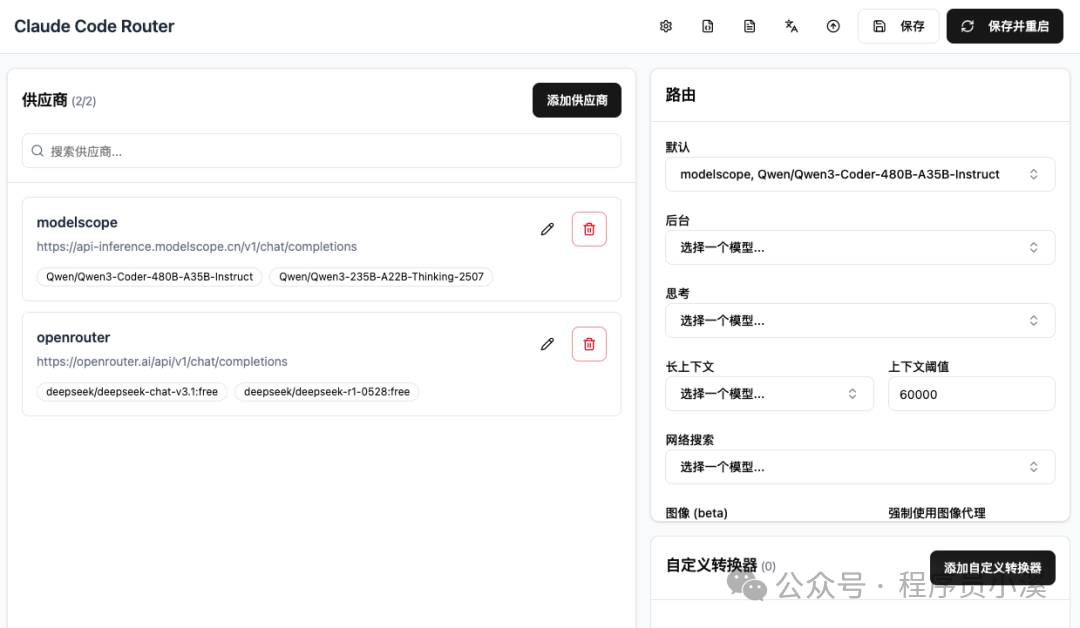Delete the openrouter provider with trash icon
The image size is (1080, 628).
point(589,344)
